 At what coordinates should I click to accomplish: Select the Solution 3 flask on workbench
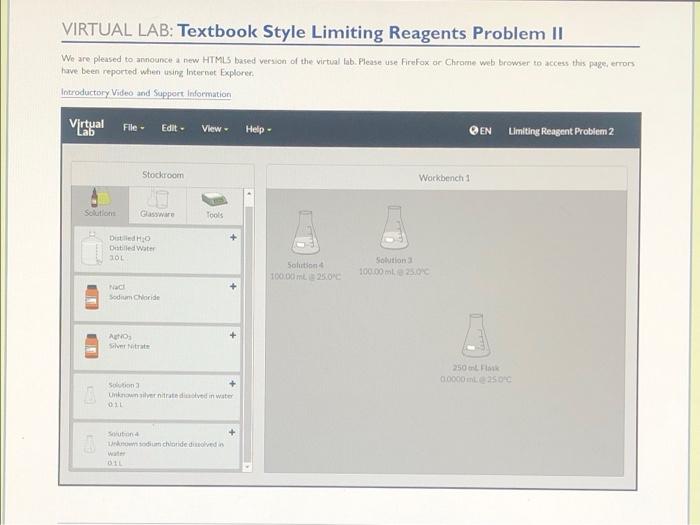[394, 228]
